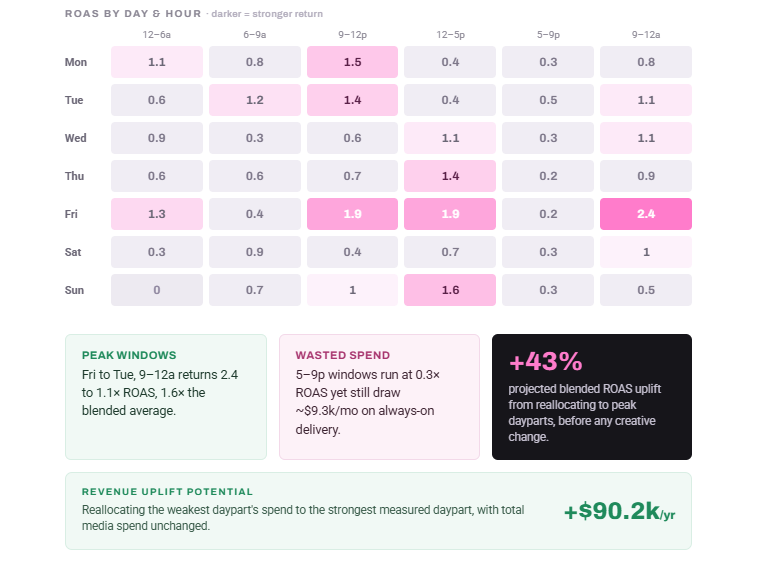Select the Friday 12–6a cell showing 1.3
The width and height of the screenshot is (761, 569).
pyautogui.click(x=157, y=214)
